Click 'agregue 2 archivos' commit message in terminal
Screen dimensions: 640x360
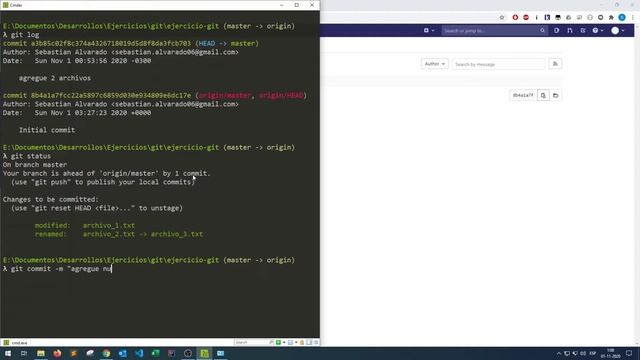(x=55, y=78)
